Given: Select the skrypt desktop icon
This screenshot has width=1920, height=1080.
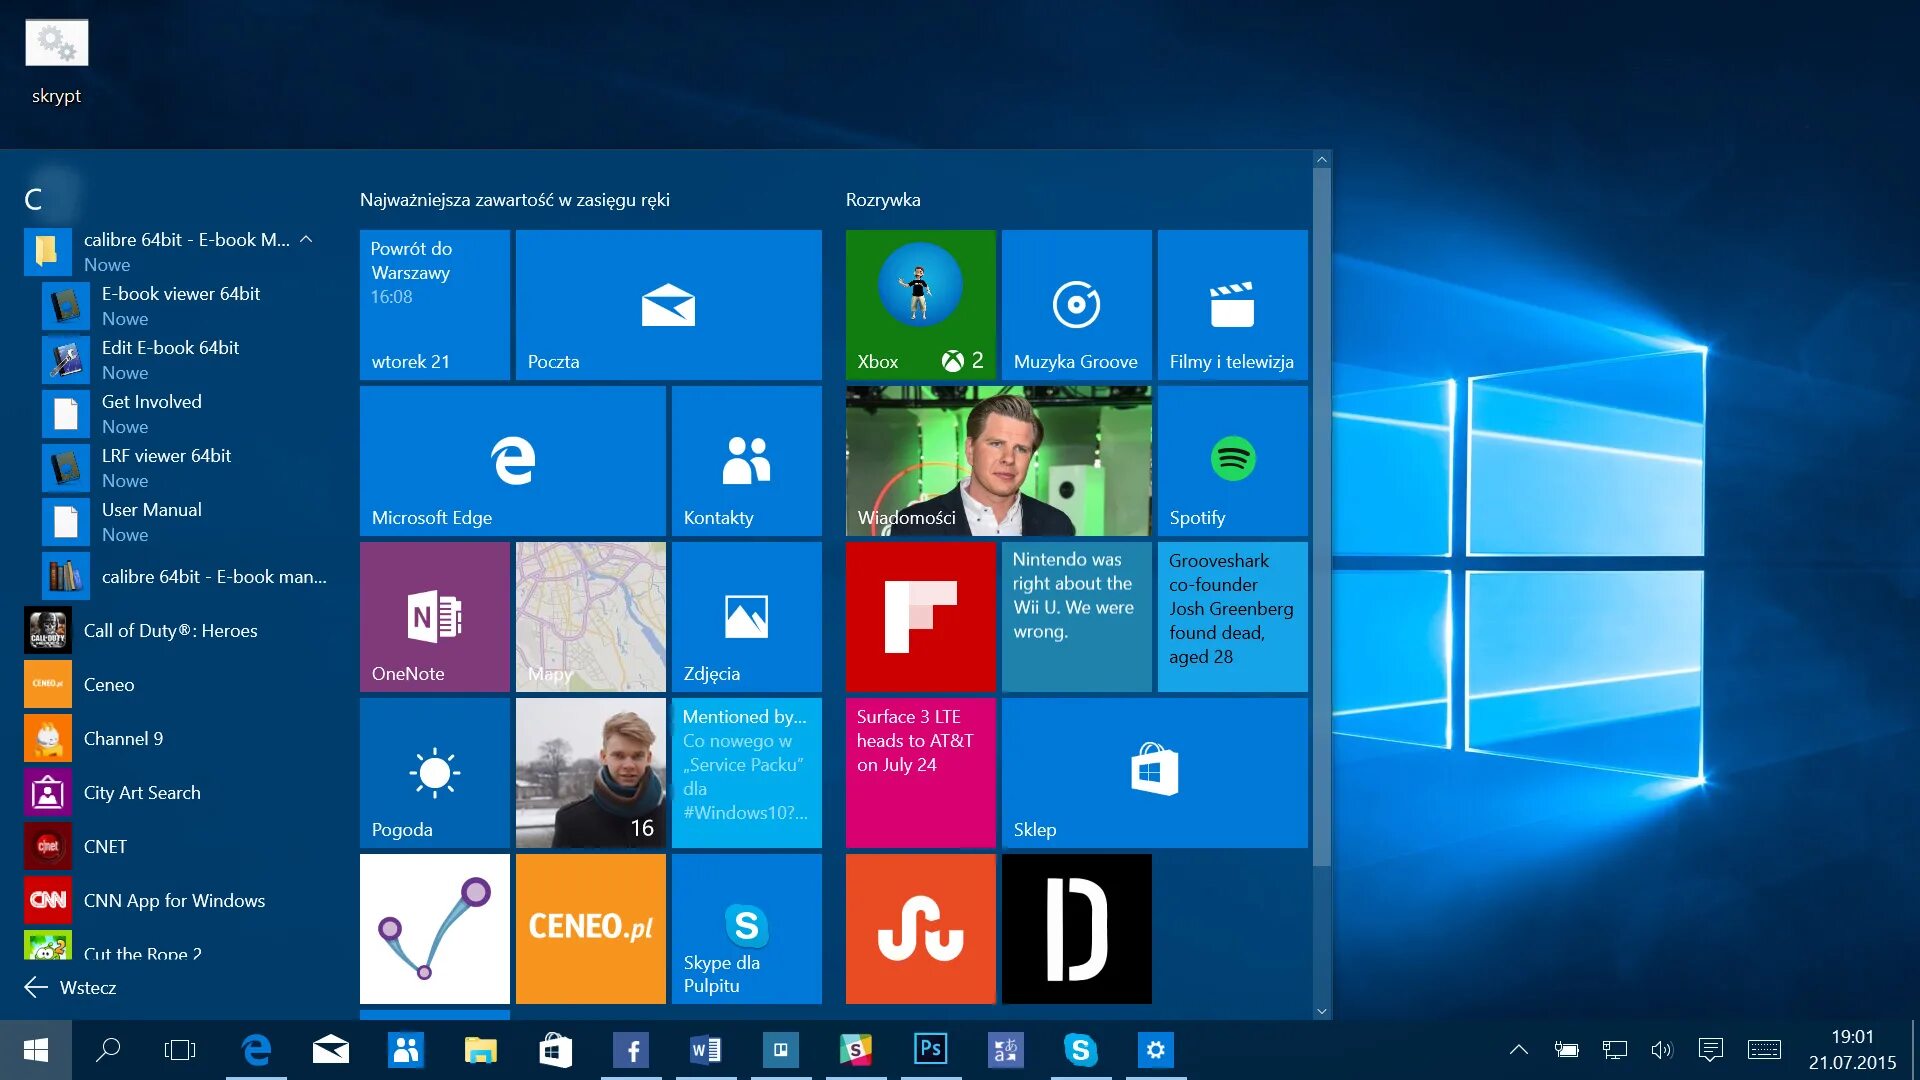Looking at the screenshot, I should click(x=56, y=62).
